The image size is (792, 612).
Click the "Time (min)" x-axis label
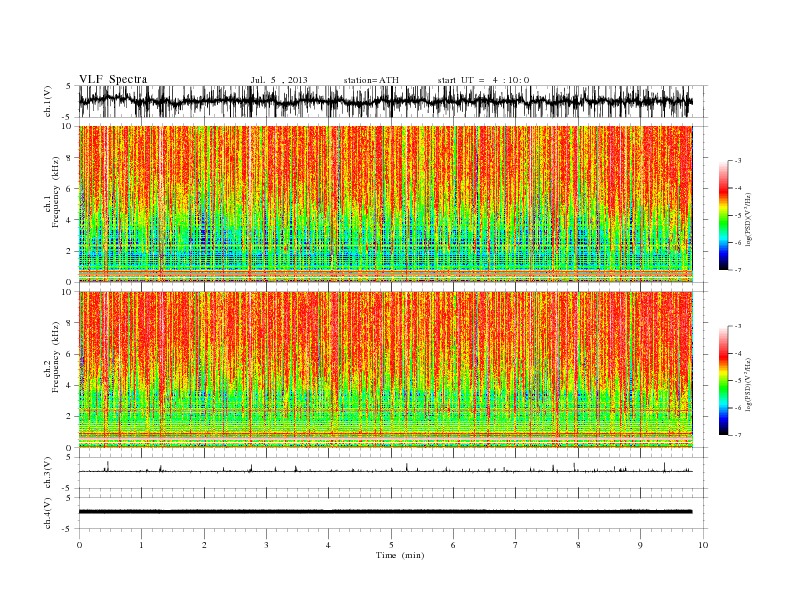(400, 555)
